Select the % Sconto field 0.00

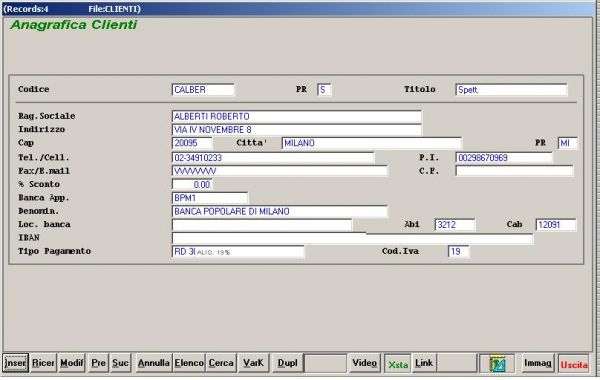click(192, 184)
